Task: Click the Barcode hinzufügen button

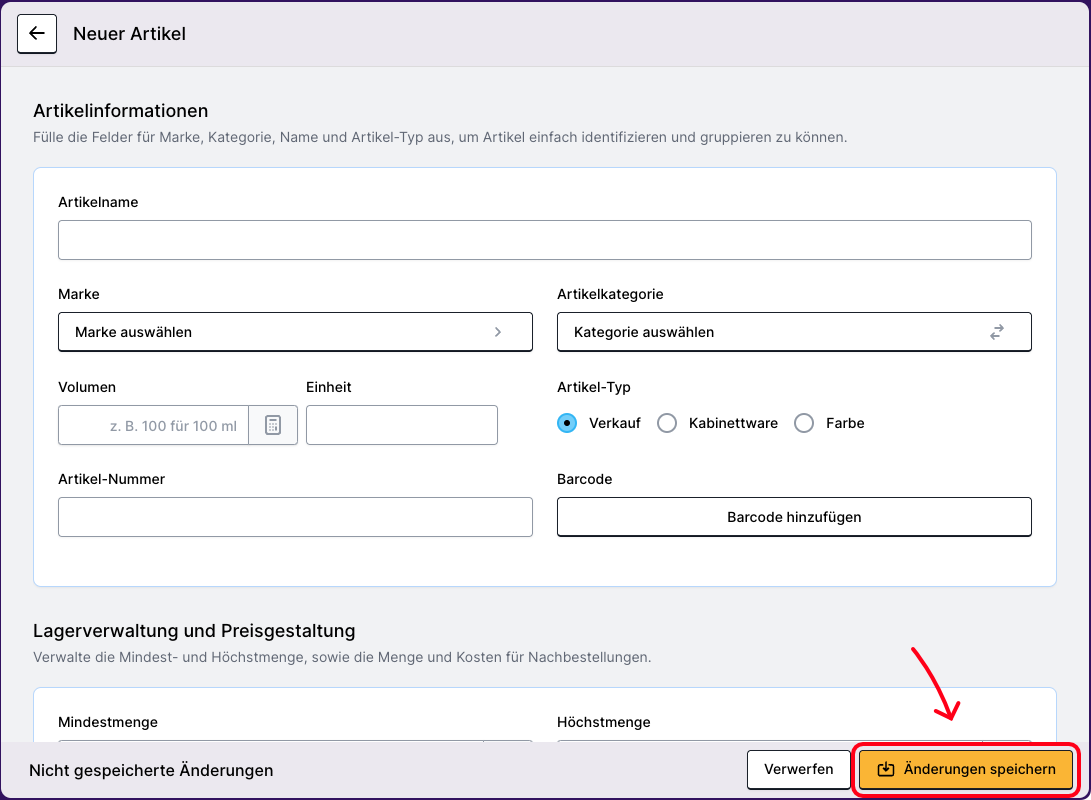Action: 794,517
